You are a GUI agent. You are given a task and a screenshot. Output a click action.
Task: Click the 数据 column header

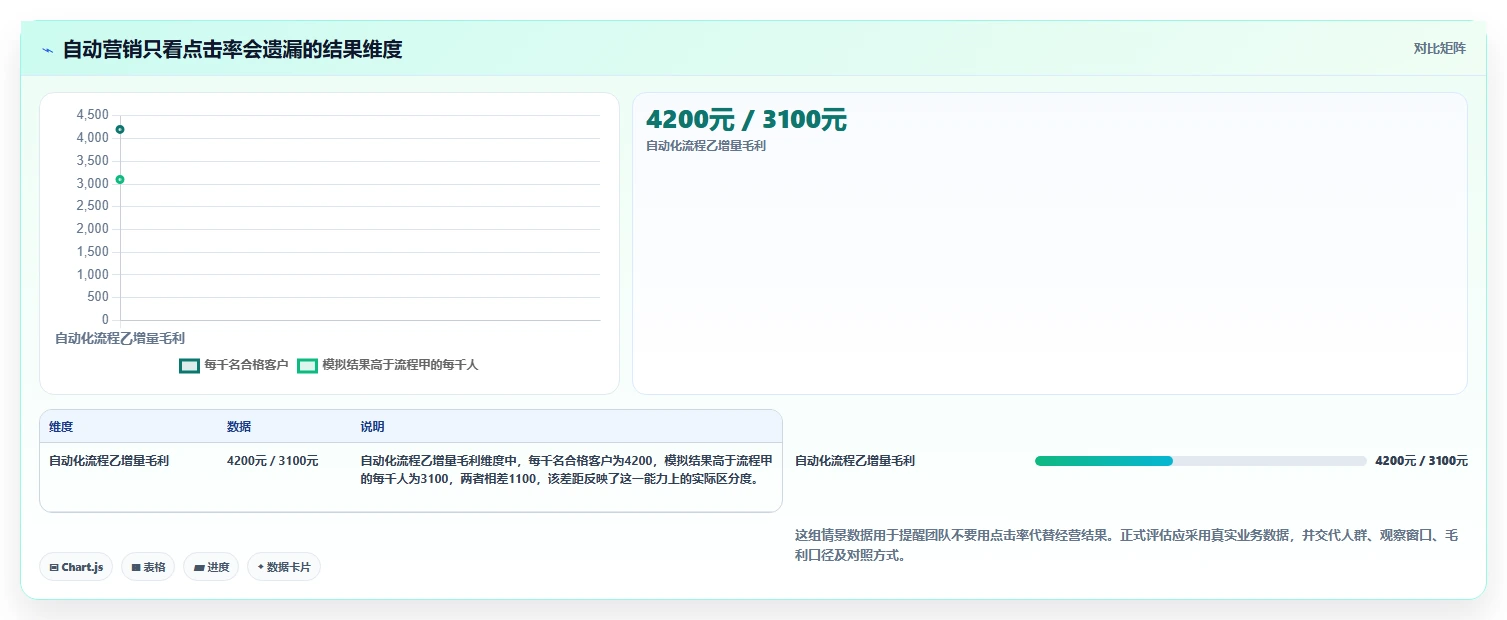239,427
